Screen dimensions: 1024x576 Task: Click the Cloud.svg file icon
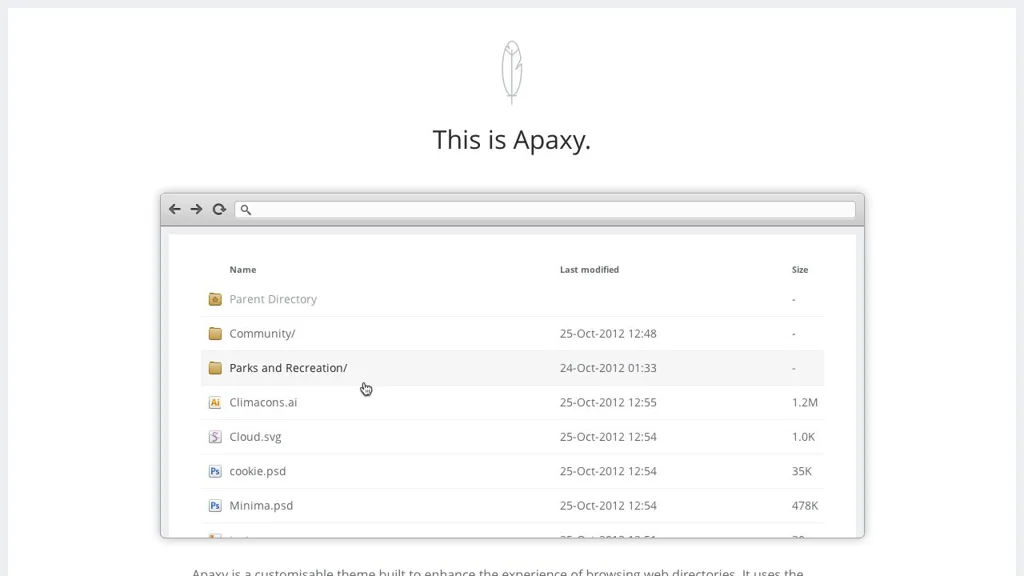point(214,437)
